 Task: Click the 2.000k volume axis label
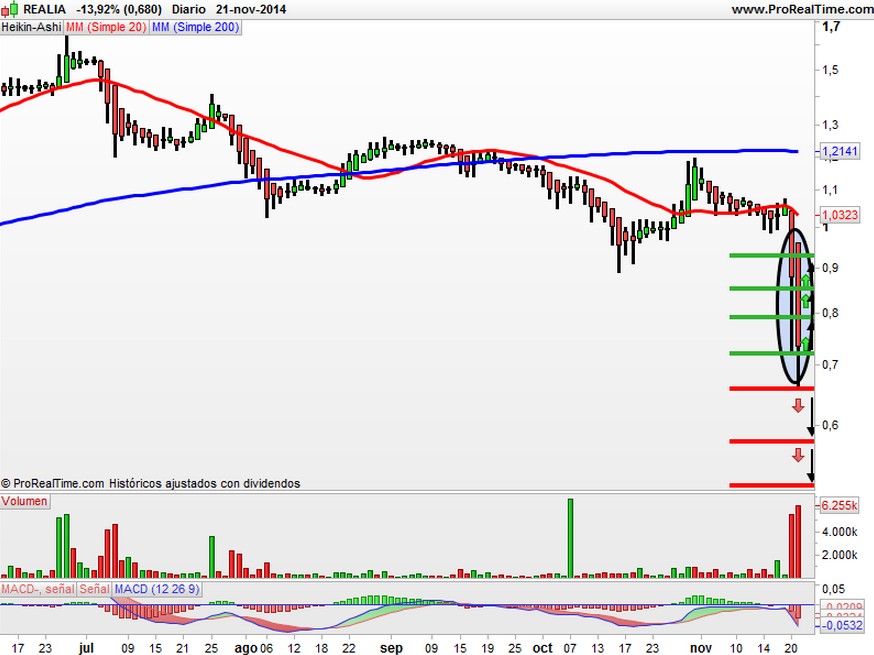click(x=839, y=555)
